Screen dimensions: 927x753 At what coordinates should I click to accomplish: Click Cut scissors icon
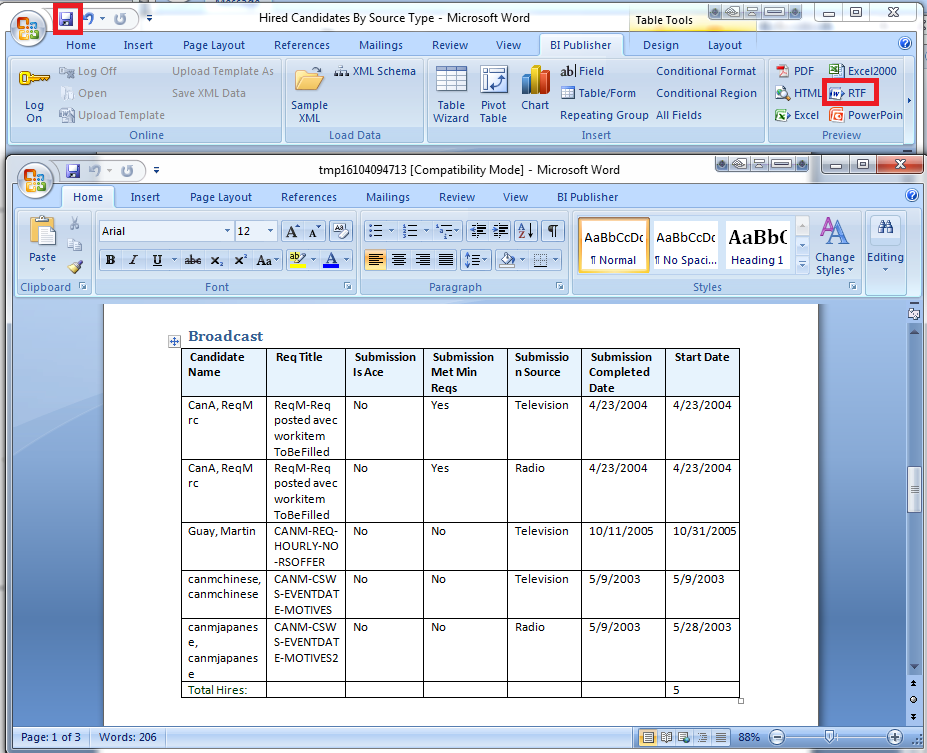(74, 223)
